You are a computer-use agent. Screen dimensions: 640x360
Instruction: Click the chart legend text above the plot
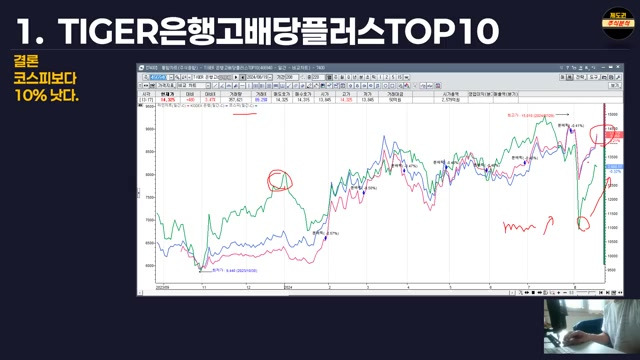coord(207,106)
